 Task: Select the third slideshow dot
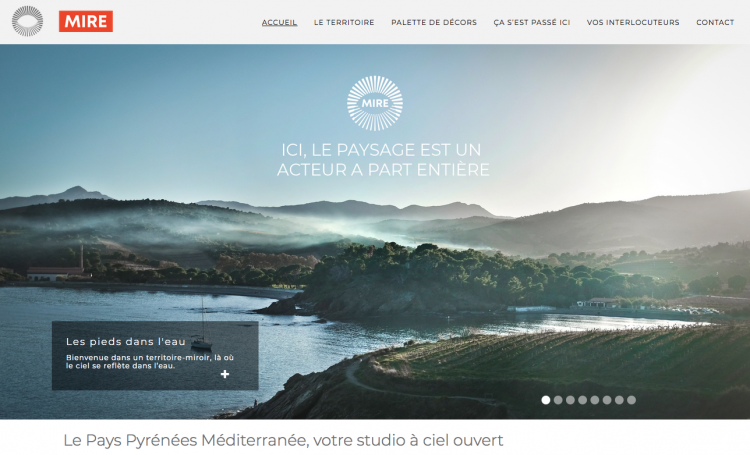(x=570, y=400)
